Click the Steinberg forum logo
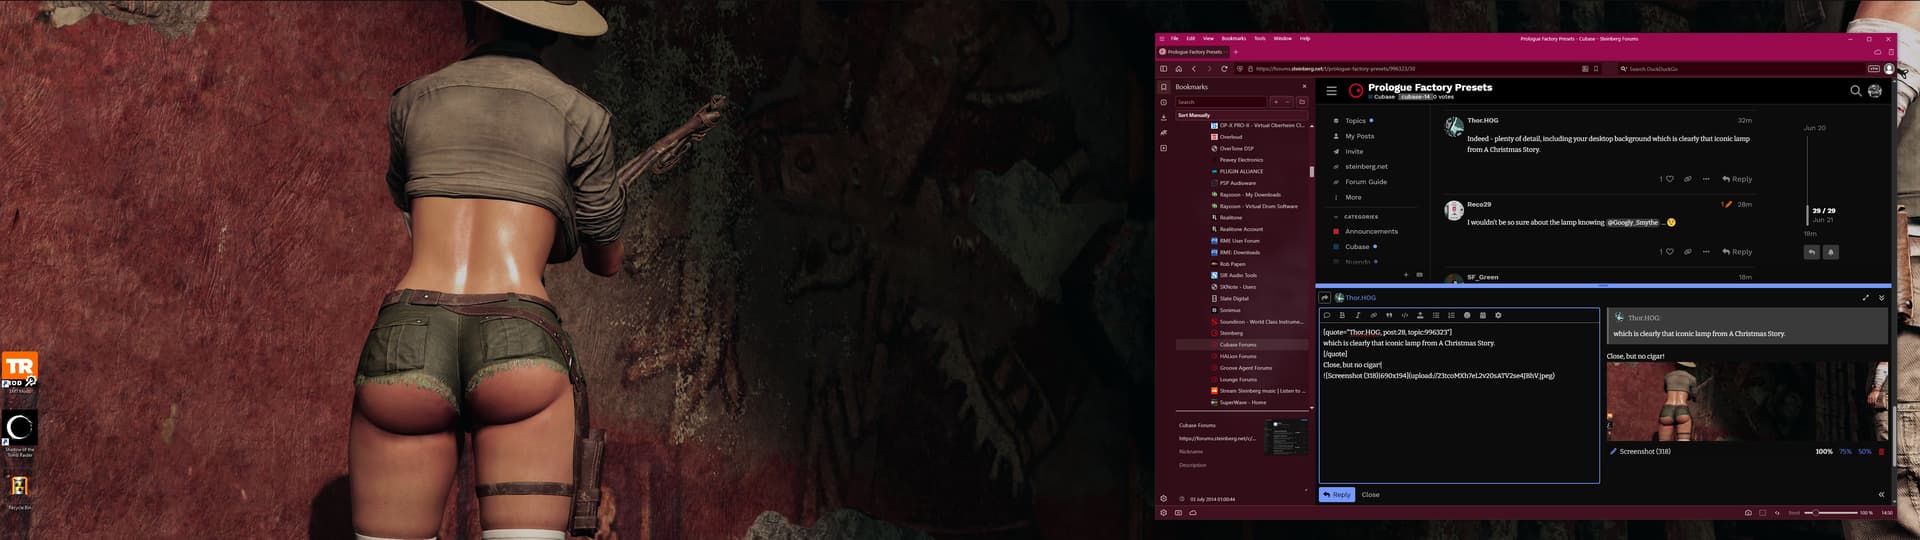1920x540 pixels. pyautogui.click(x=1356, y=91)
